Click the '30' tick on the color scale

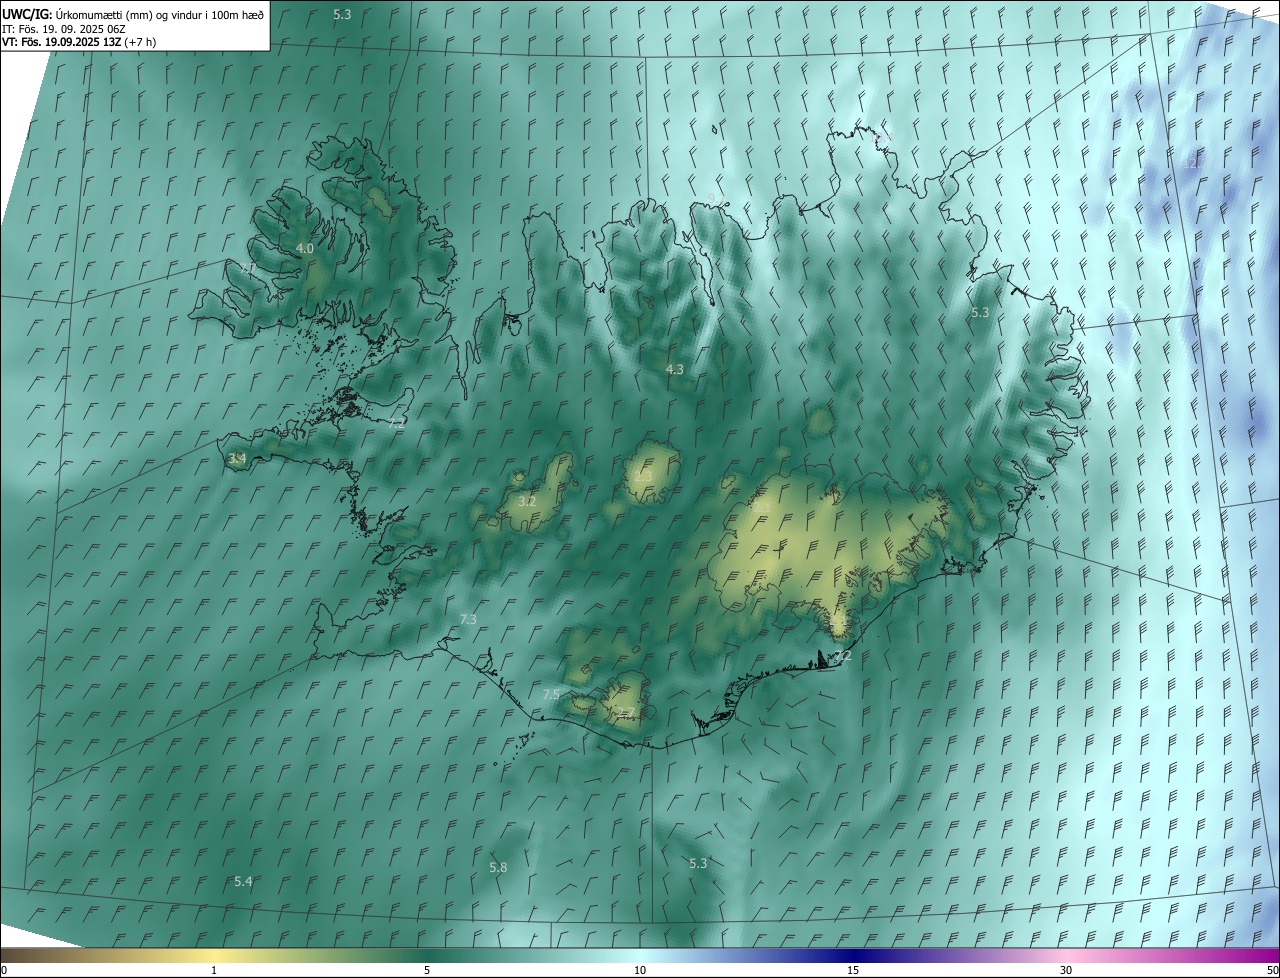pyautogui.click(x=1066, y=970)
